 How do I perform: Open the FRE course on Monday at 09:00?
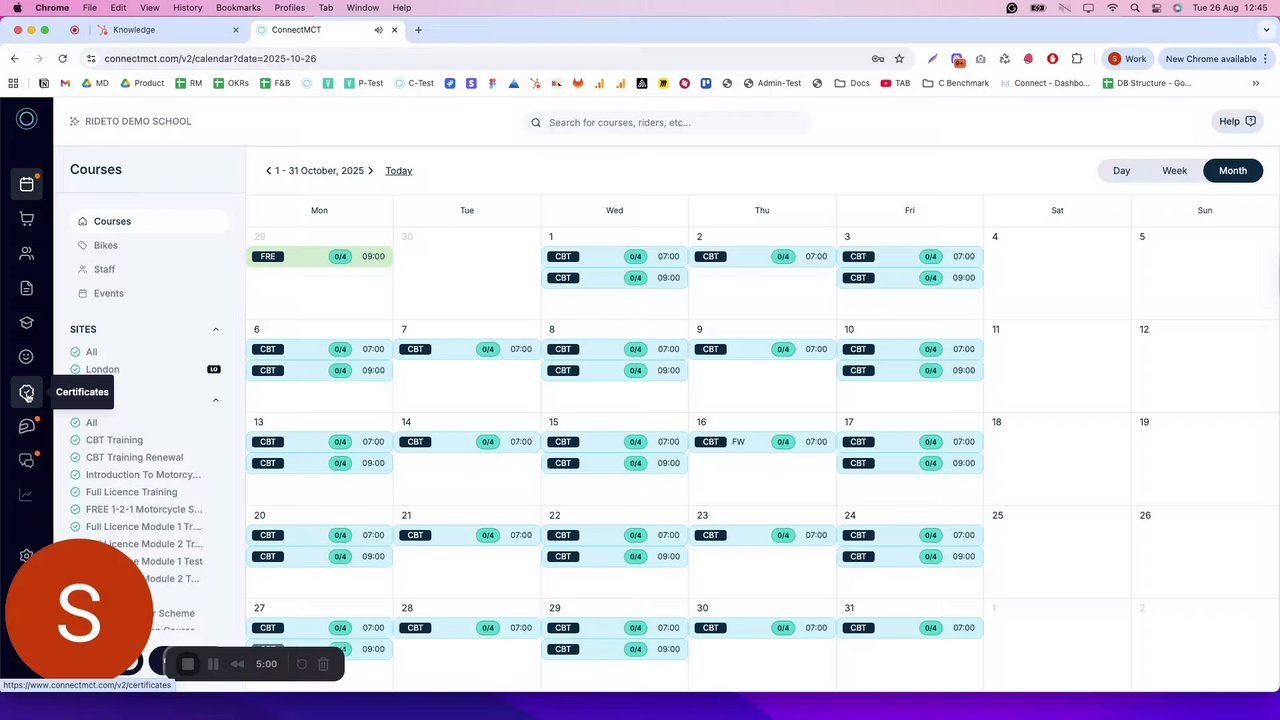pos(319,257)
